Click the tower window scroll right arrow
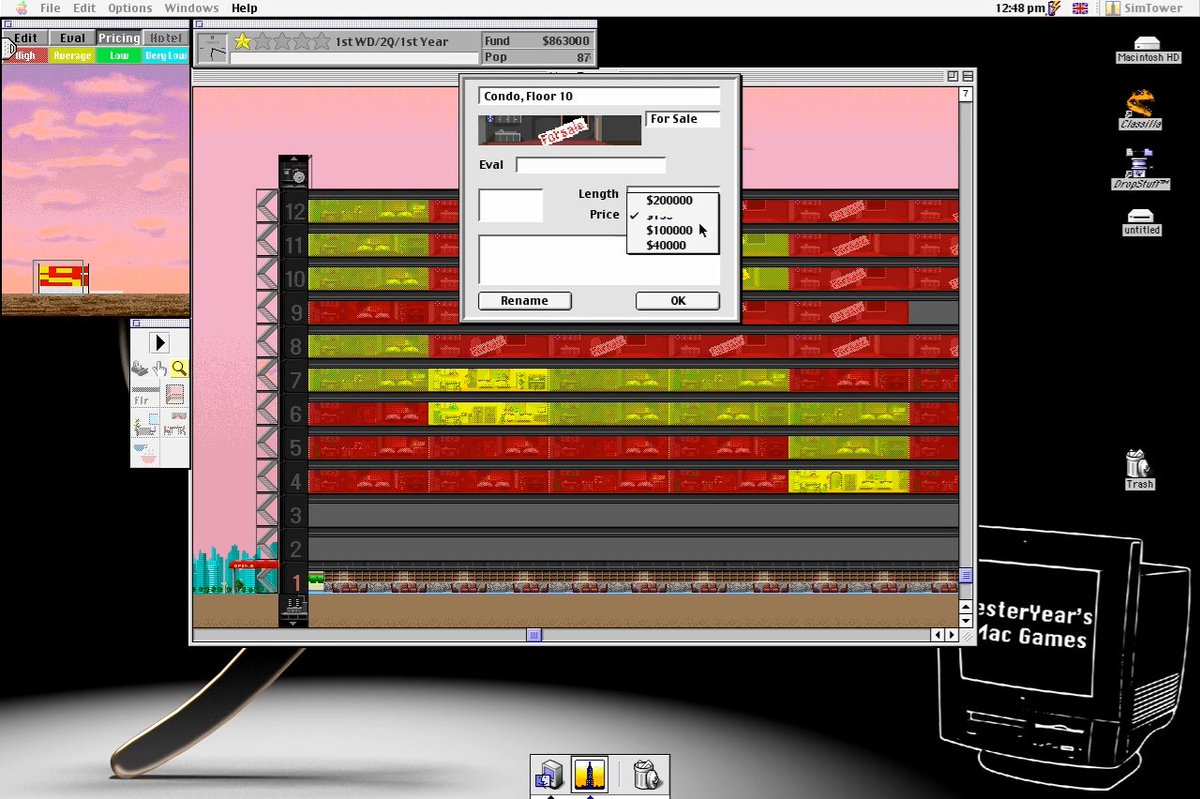Viewport: 1200px width, 799px height. click(951, 634)
